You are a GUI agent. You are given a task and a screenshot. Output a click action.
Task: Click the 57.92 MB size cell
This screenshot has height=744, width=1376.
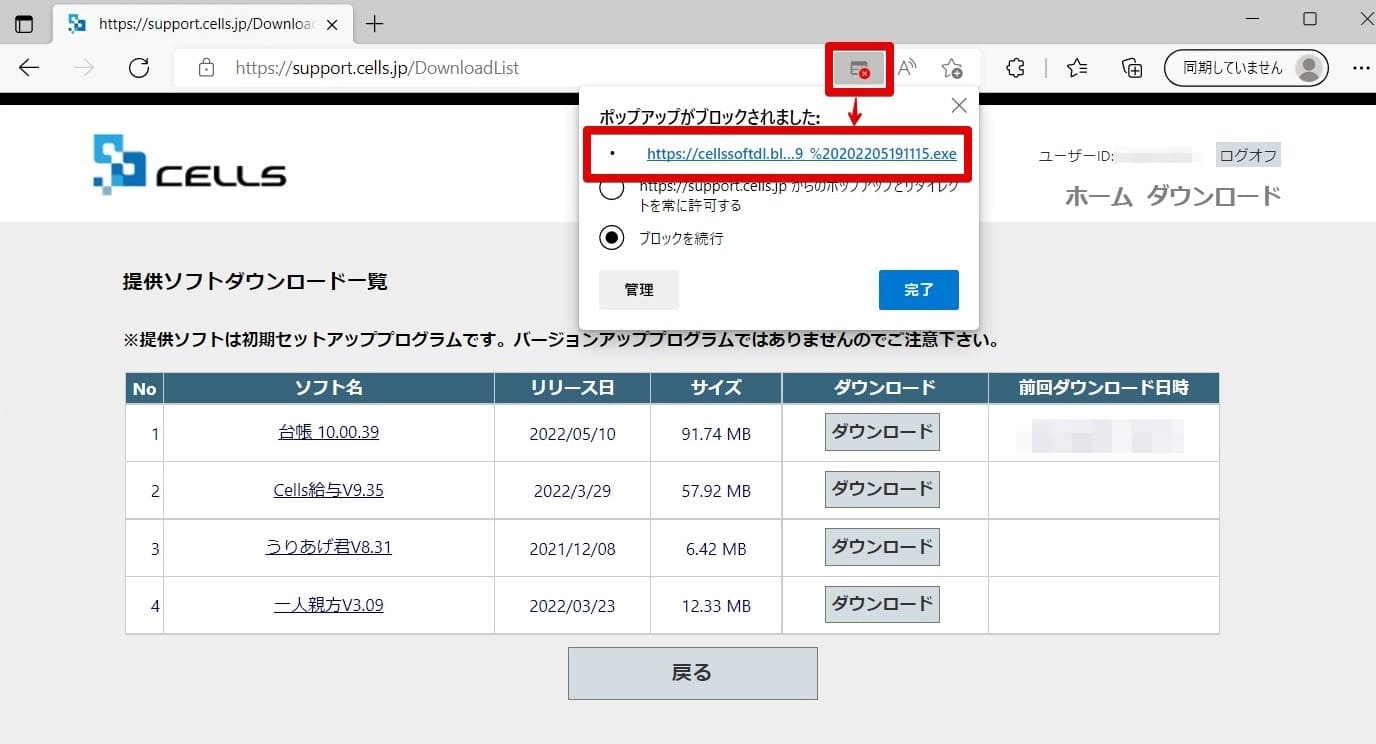pos(716,491)
